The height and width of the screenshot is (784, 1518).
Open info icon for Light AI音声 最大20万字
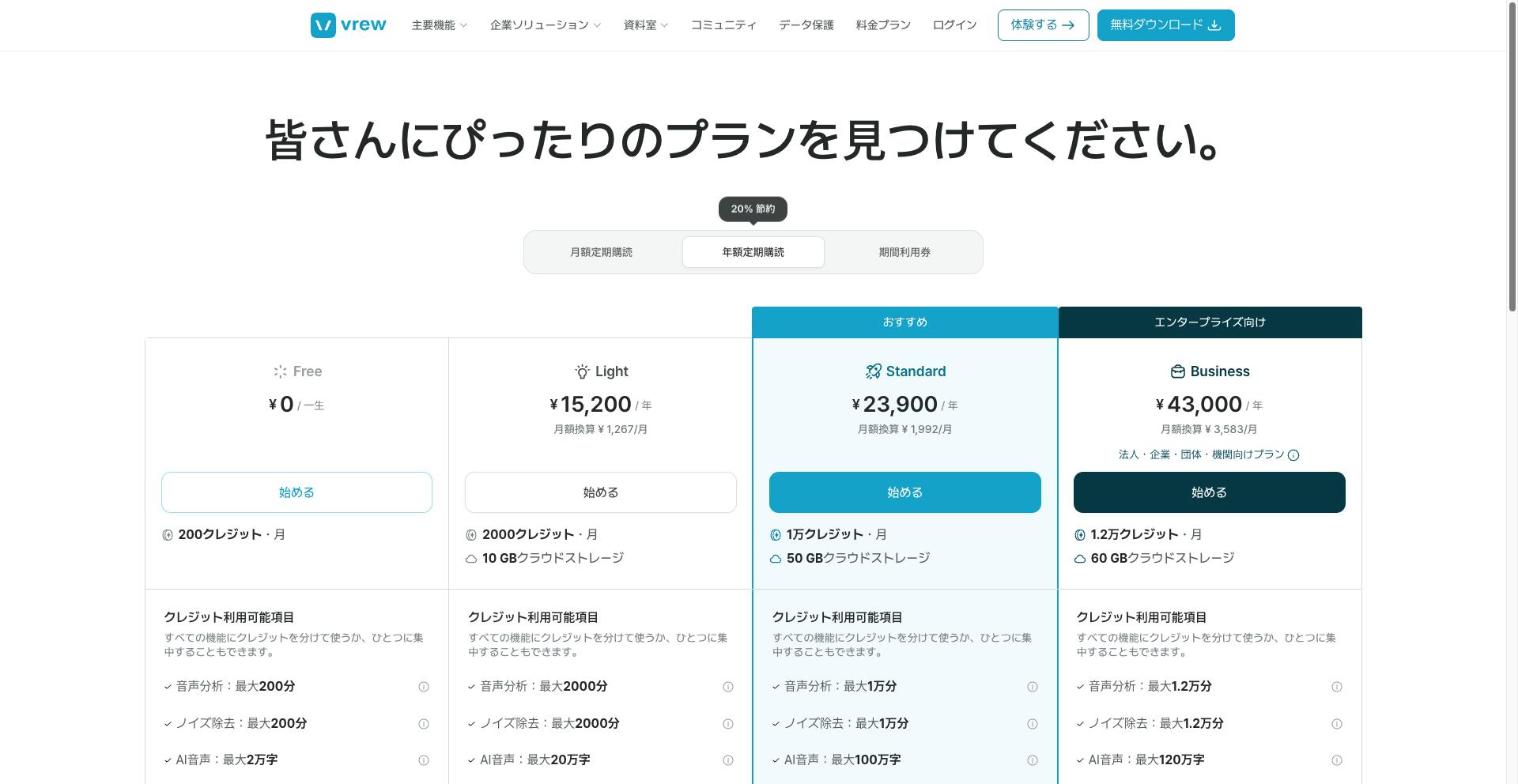728,761
